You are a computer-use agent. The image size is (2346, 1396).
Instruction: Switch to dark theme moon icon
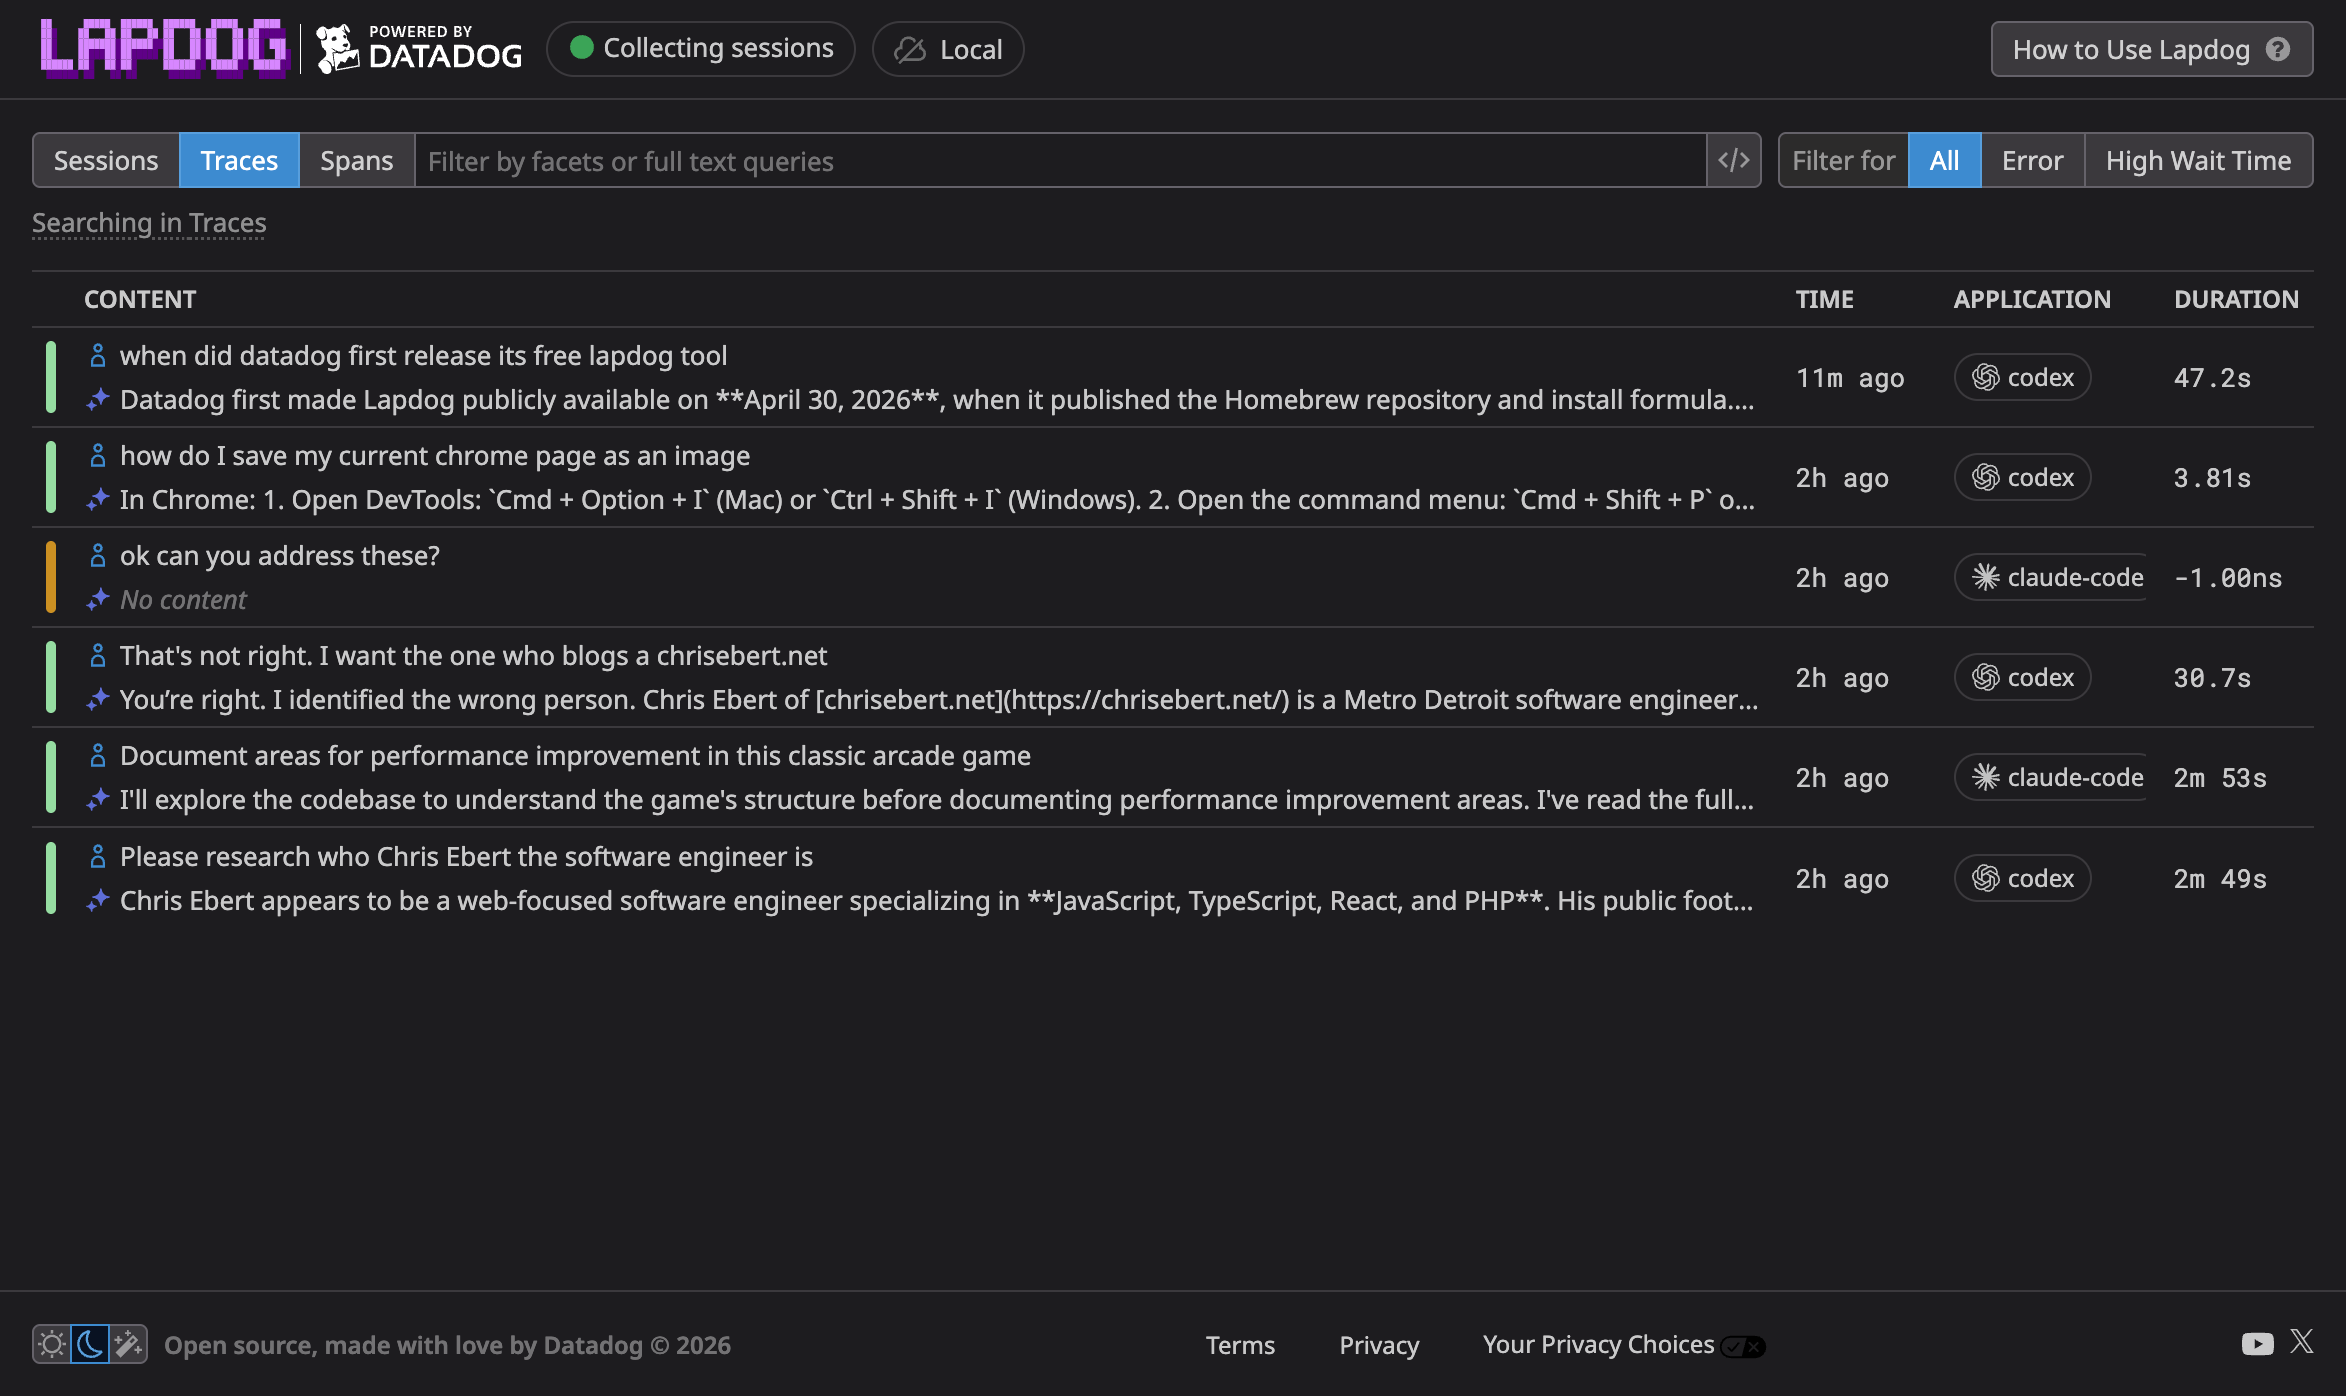(x=90, y=1344)
